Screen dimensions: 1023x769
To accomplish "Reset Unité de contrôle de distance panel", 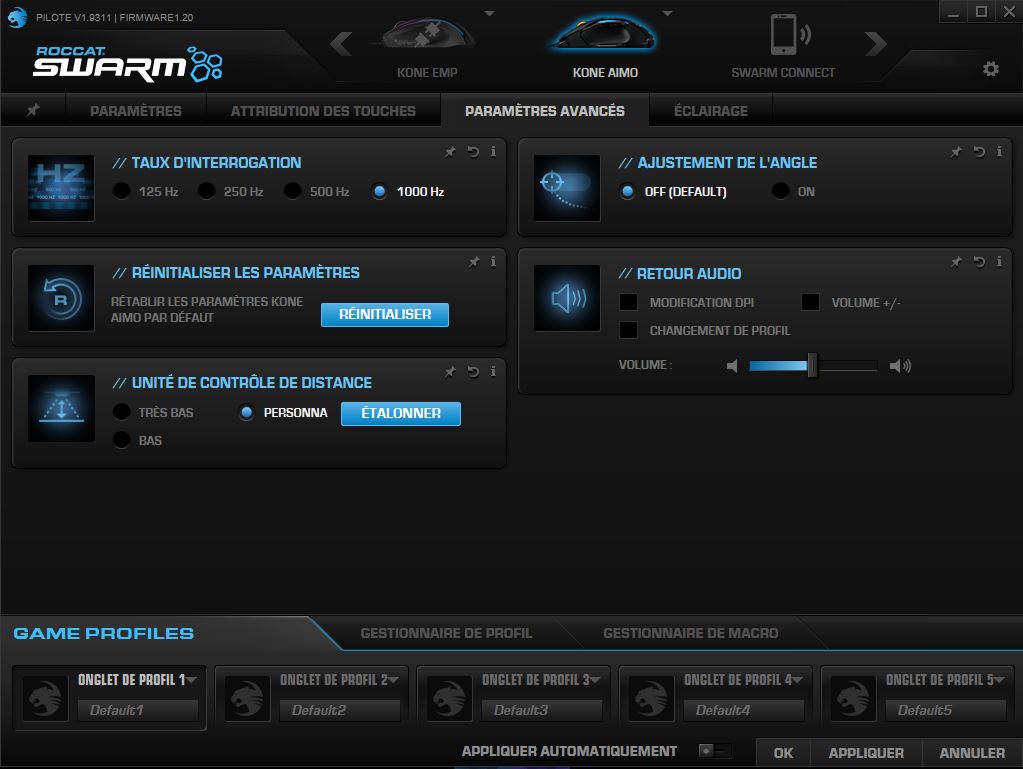I will coord(473,372).
